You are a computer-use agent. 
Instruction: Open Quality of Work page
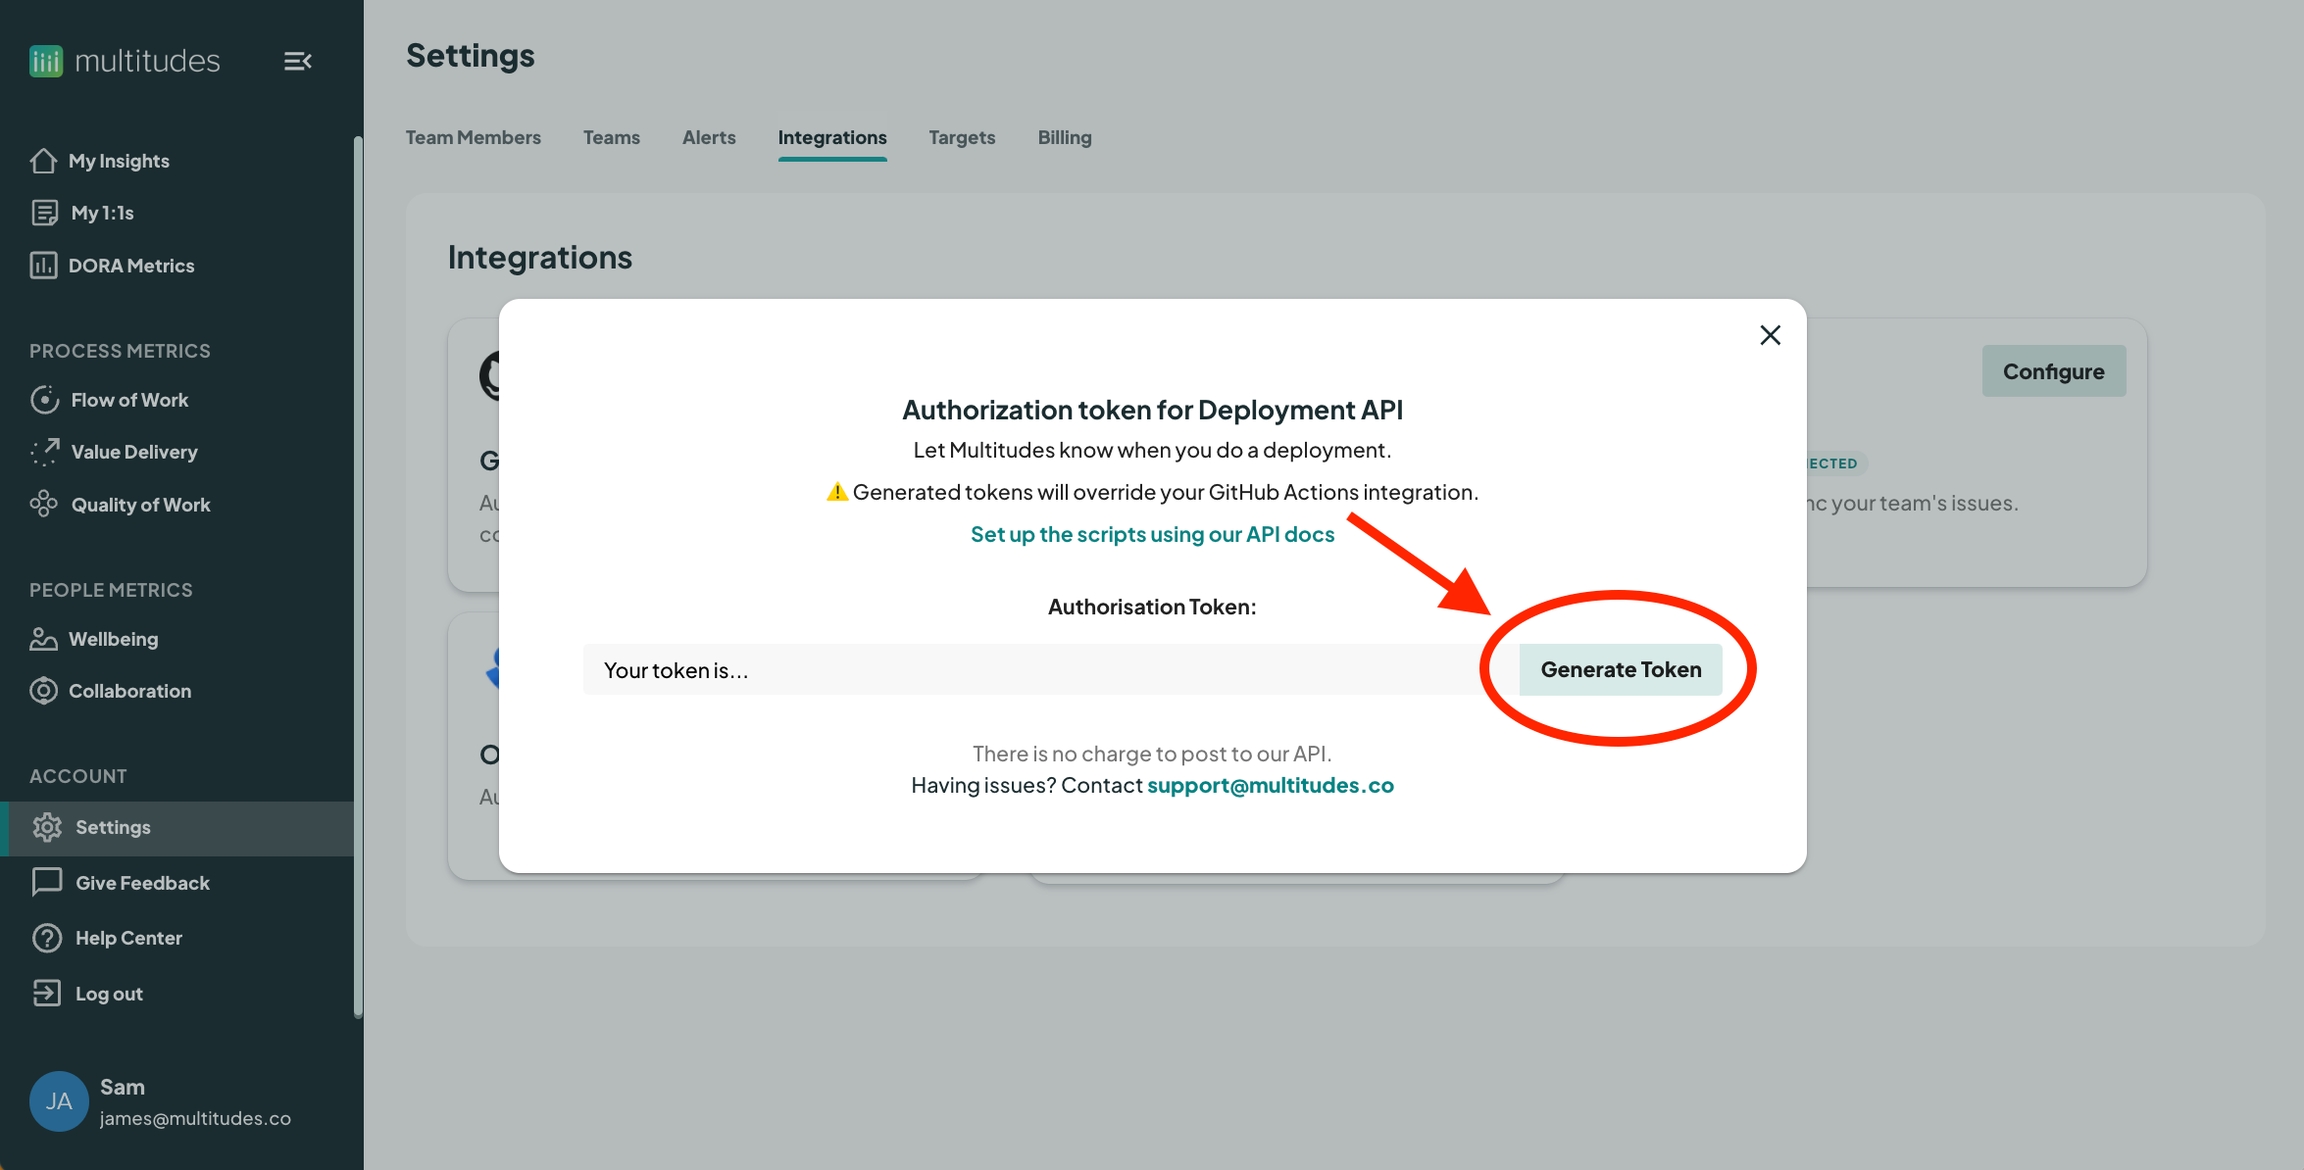pyautogui.click(x=140, y=505)
